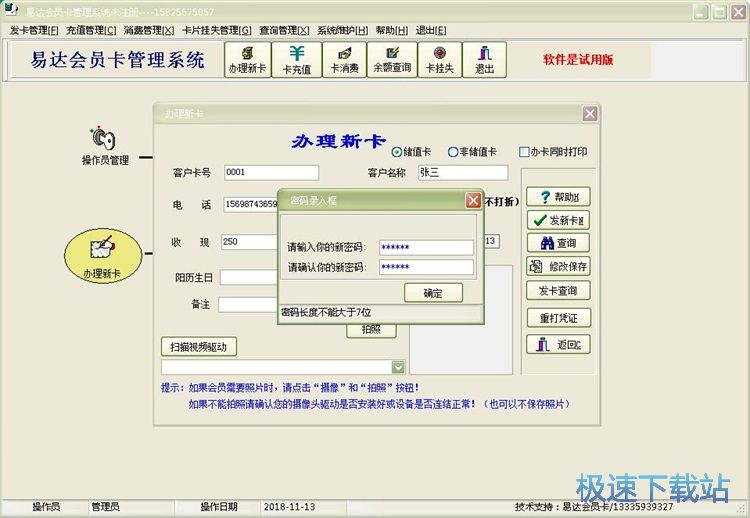Click the 修改保存 button
Screen dimensions: 750x518
coord(559,267)
